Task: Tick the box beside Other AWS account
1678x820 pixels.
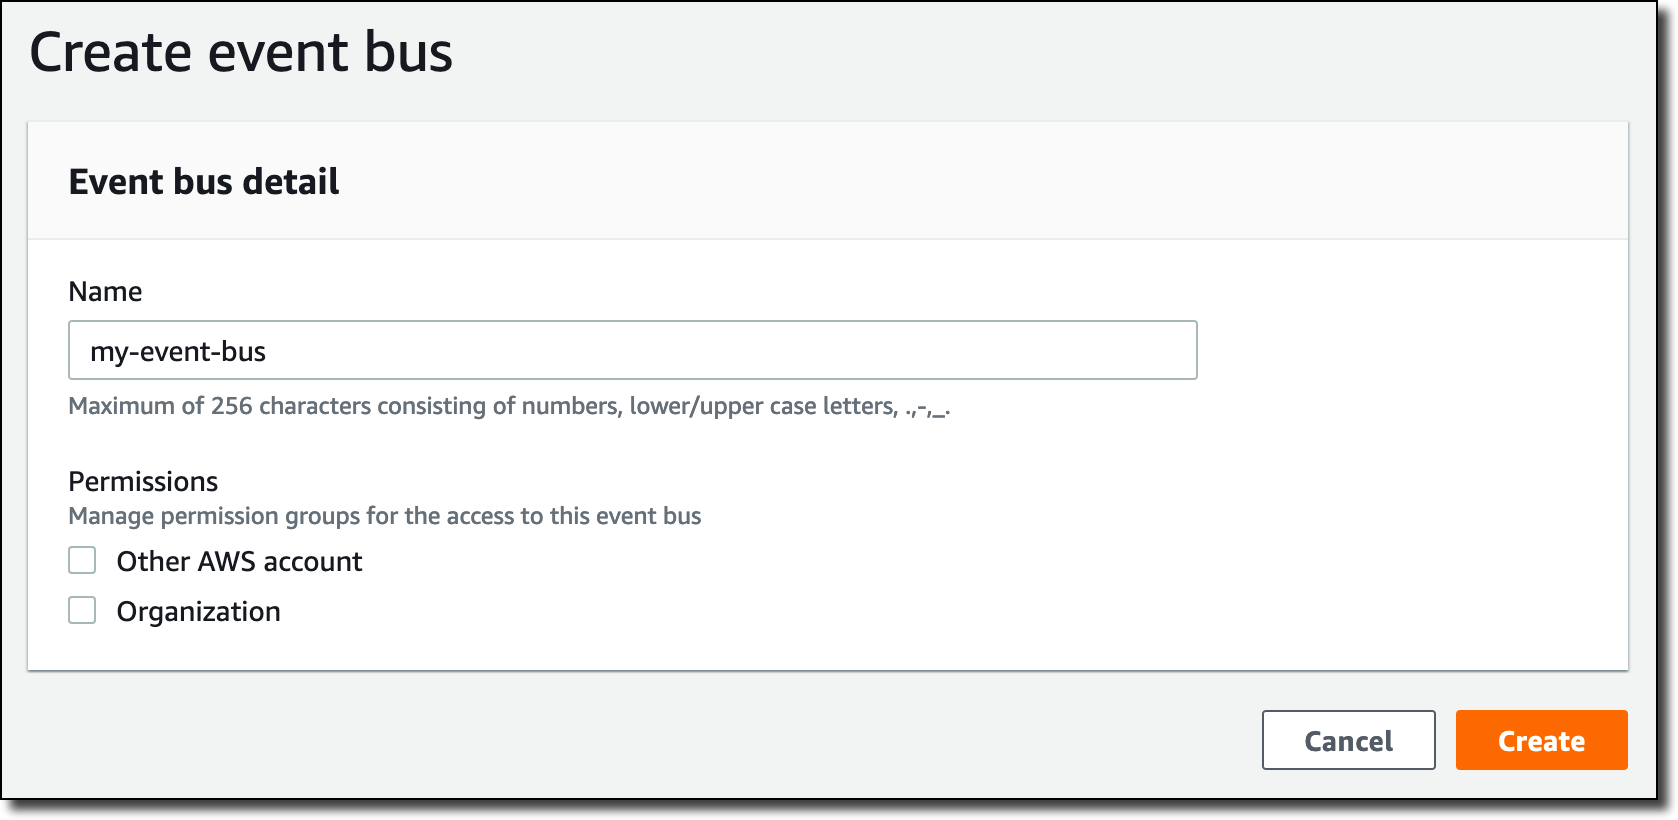Action: (x=82, y=560)
